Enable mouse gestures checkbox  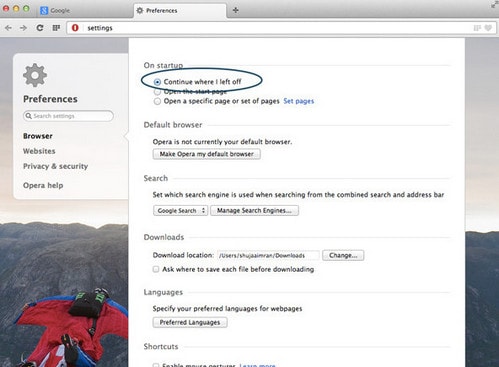click(x=156, y=365)
